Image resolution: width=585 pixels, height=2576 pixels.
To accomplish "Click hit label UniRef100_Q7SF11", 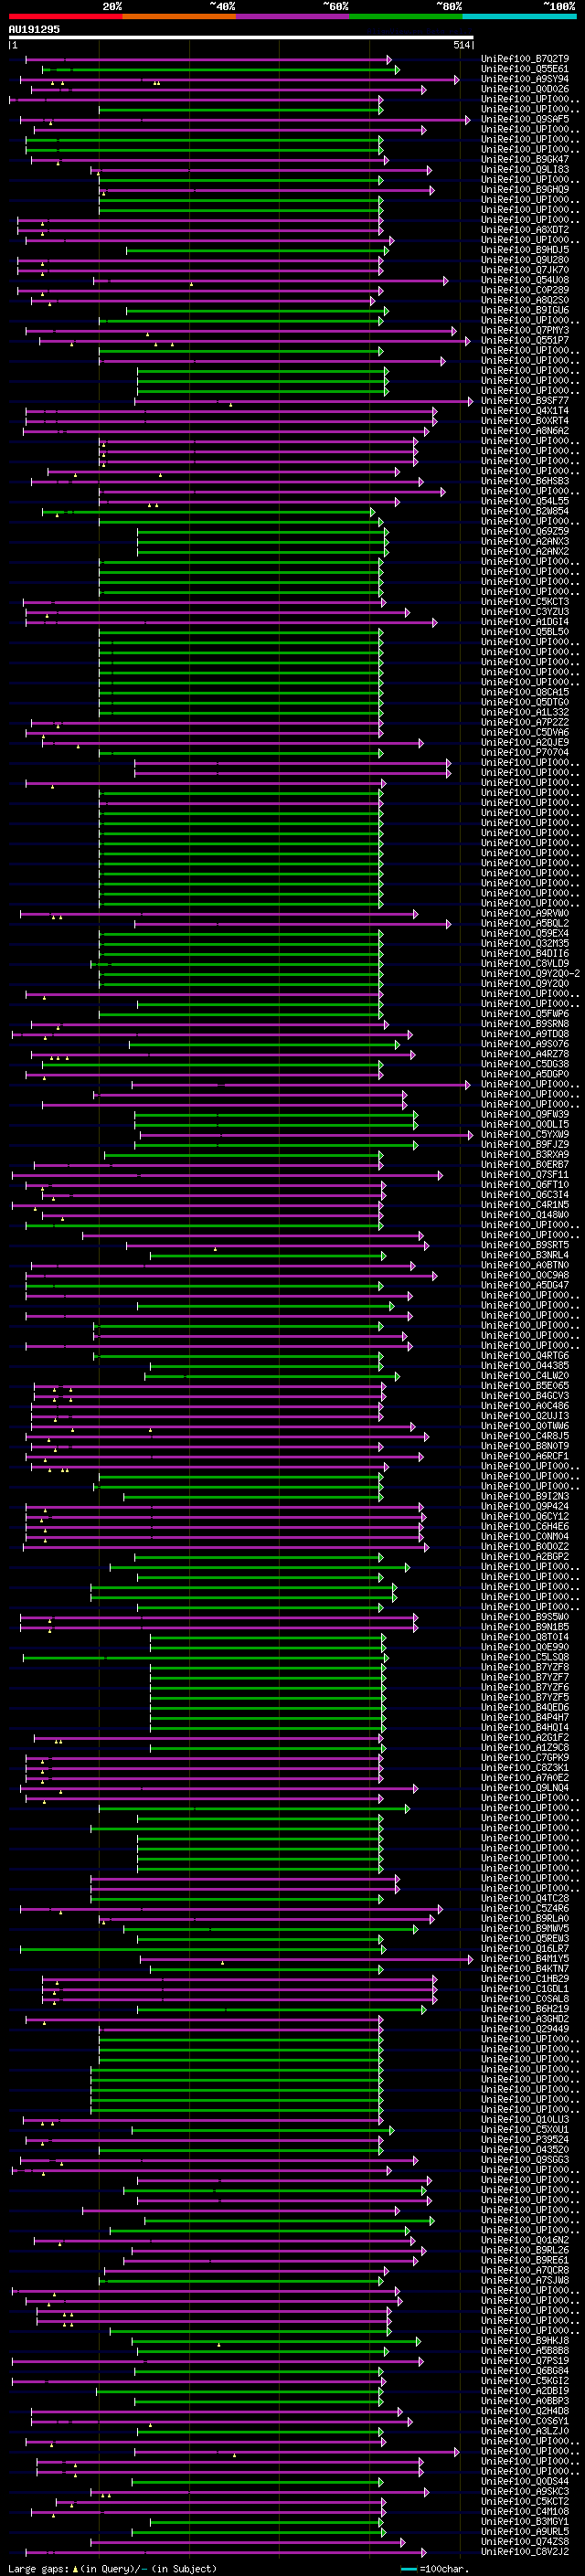I will click(525, 1175).
